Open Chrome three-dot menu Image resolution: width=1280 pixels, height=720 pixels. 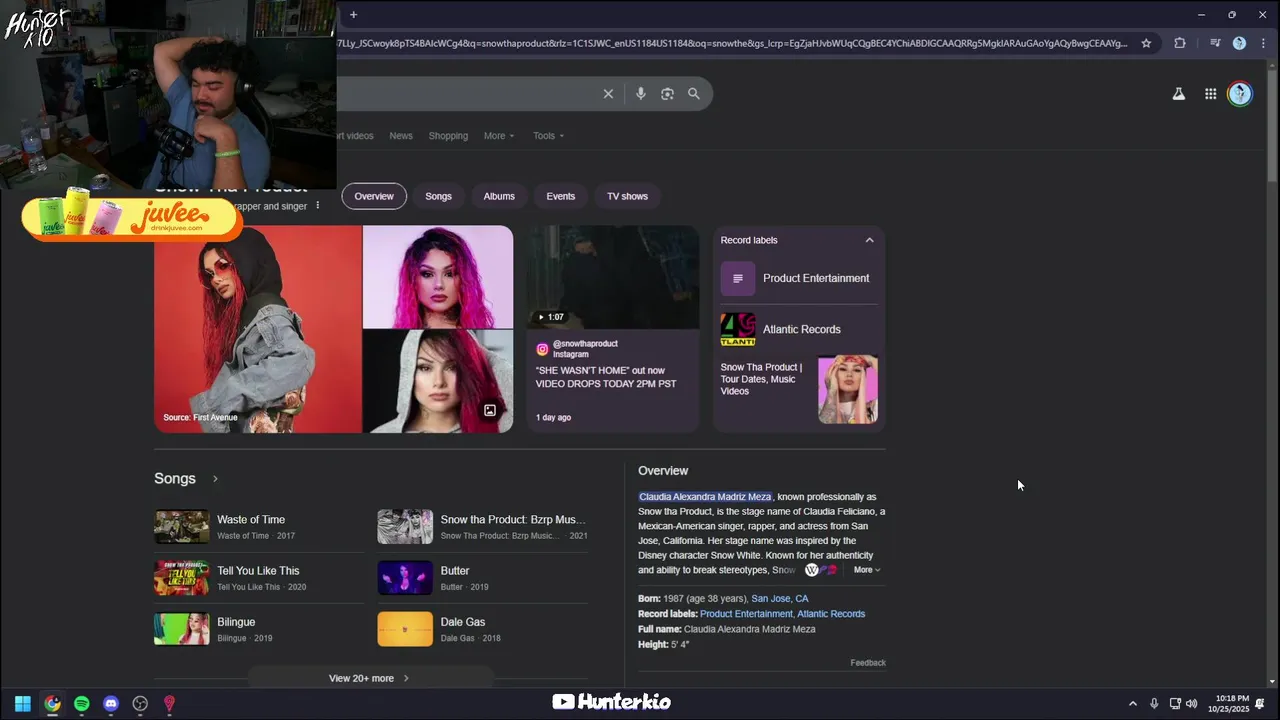[1263, 43]
